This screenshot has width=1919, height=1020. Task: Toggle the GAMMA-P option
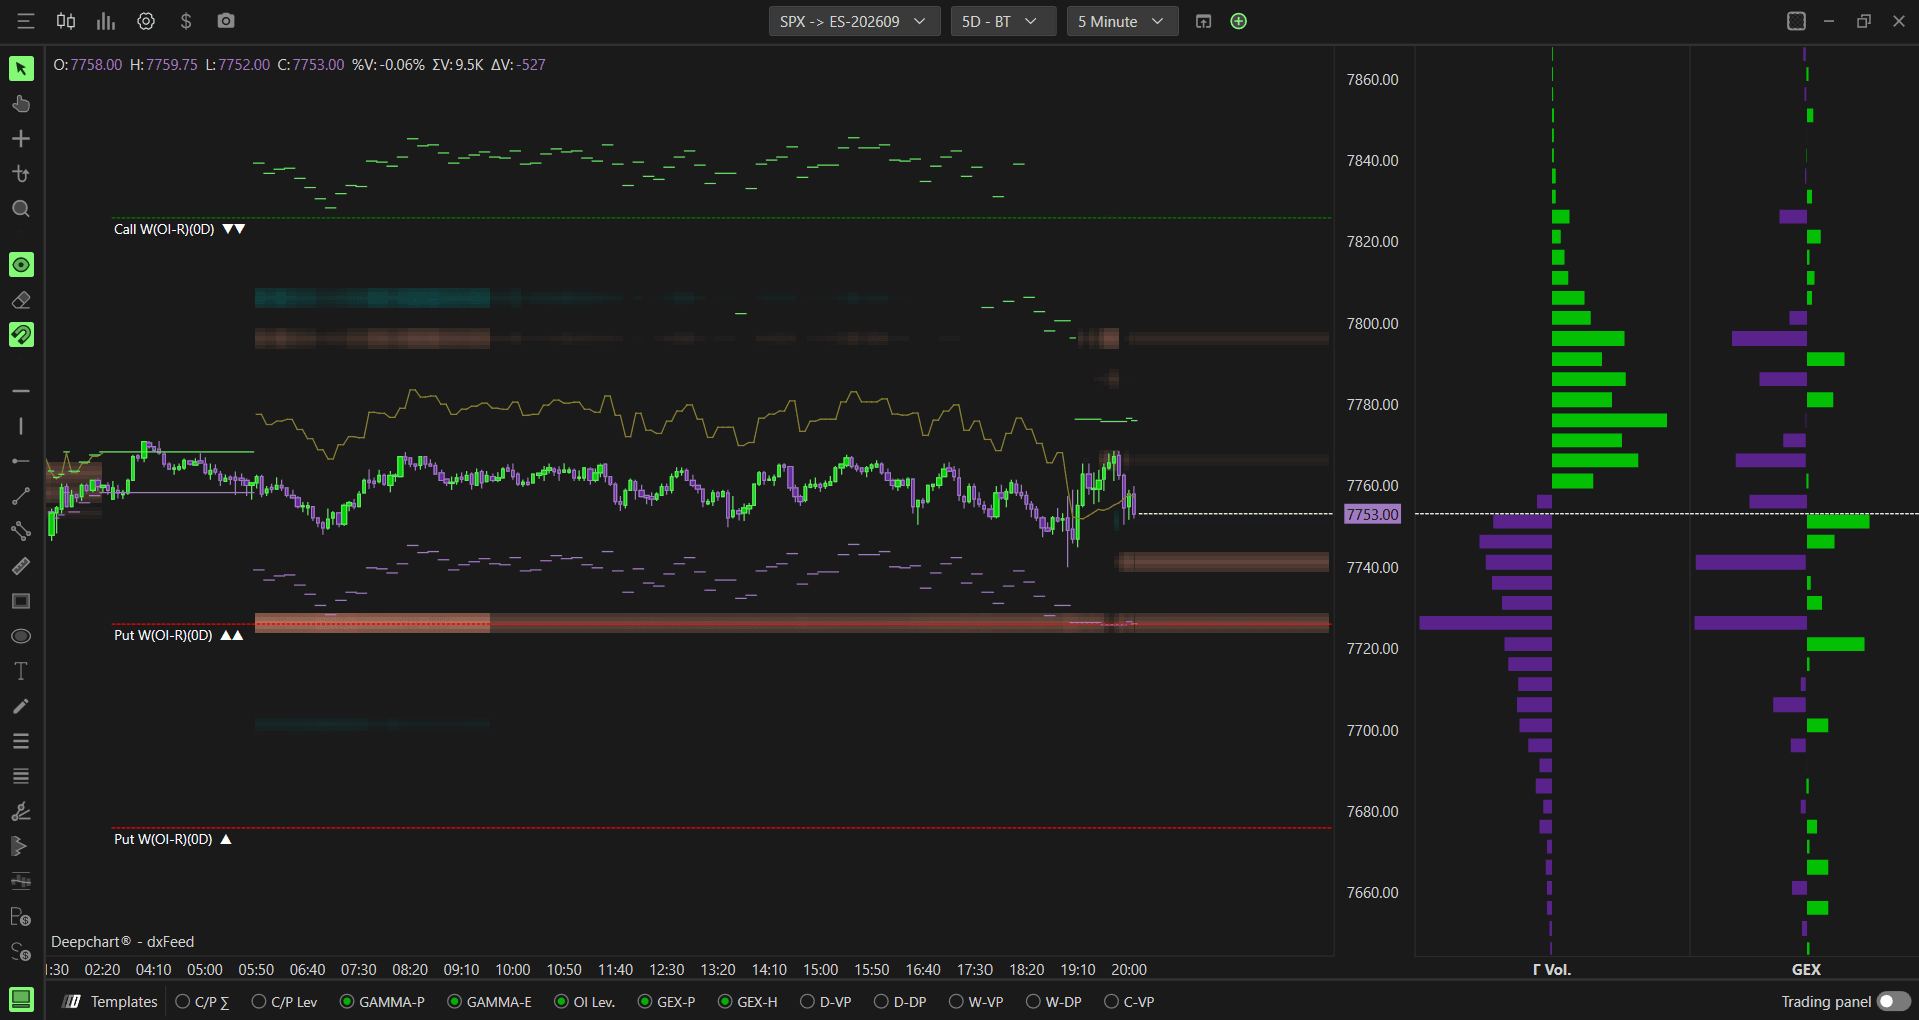382,1001
